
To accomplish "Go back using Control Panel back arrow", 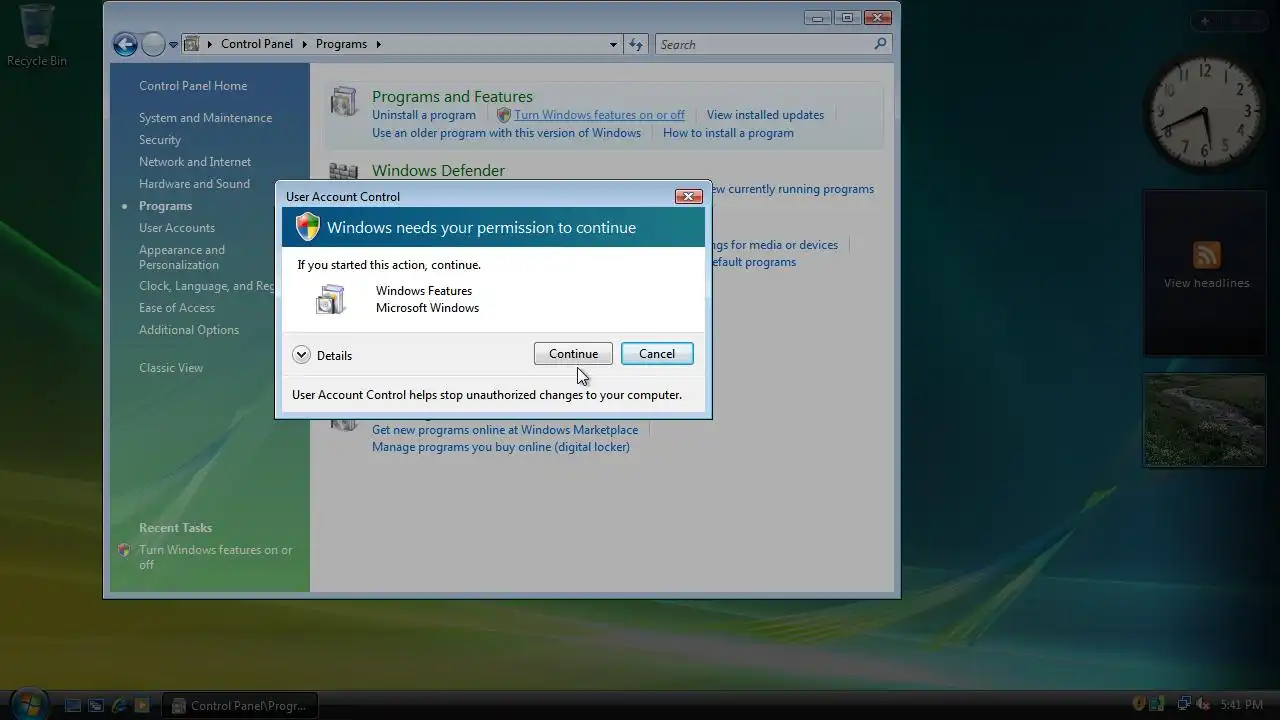I will [125, 44].
